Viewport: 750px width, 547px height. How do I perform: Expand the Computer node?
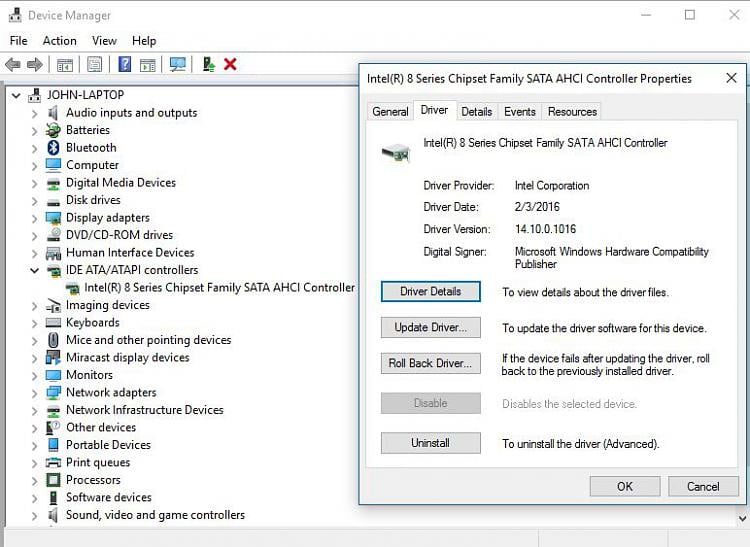pyautogui.click(x=34, y=165)
